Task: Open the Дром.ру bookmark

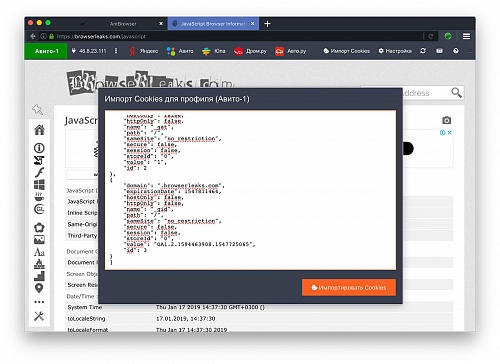Action: tap(250, 51)
